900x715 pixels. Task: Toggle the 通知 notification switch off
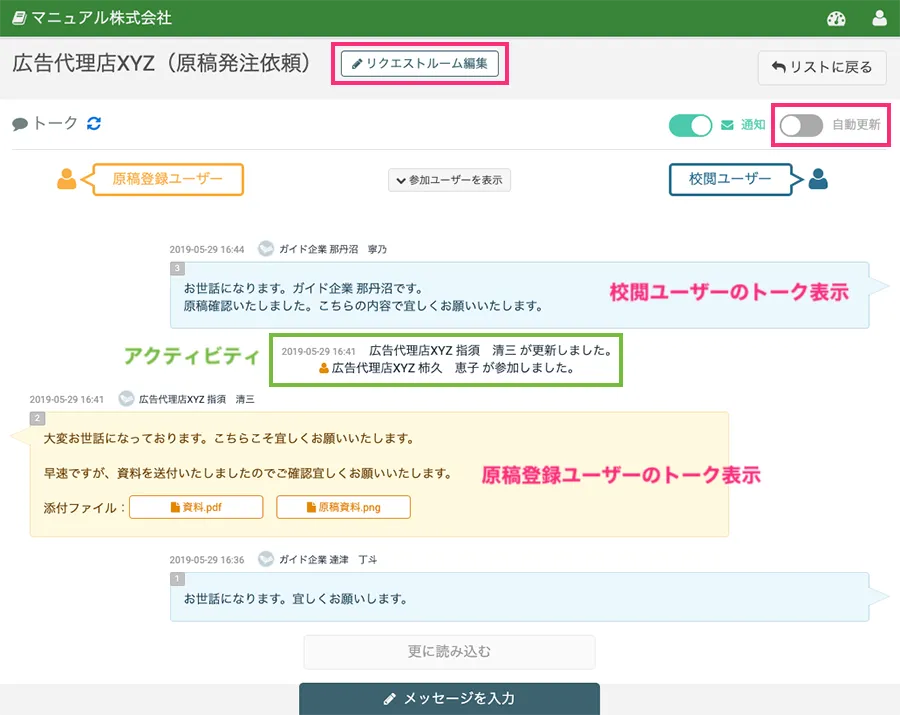pyautogui.click(x=690, y=125)
